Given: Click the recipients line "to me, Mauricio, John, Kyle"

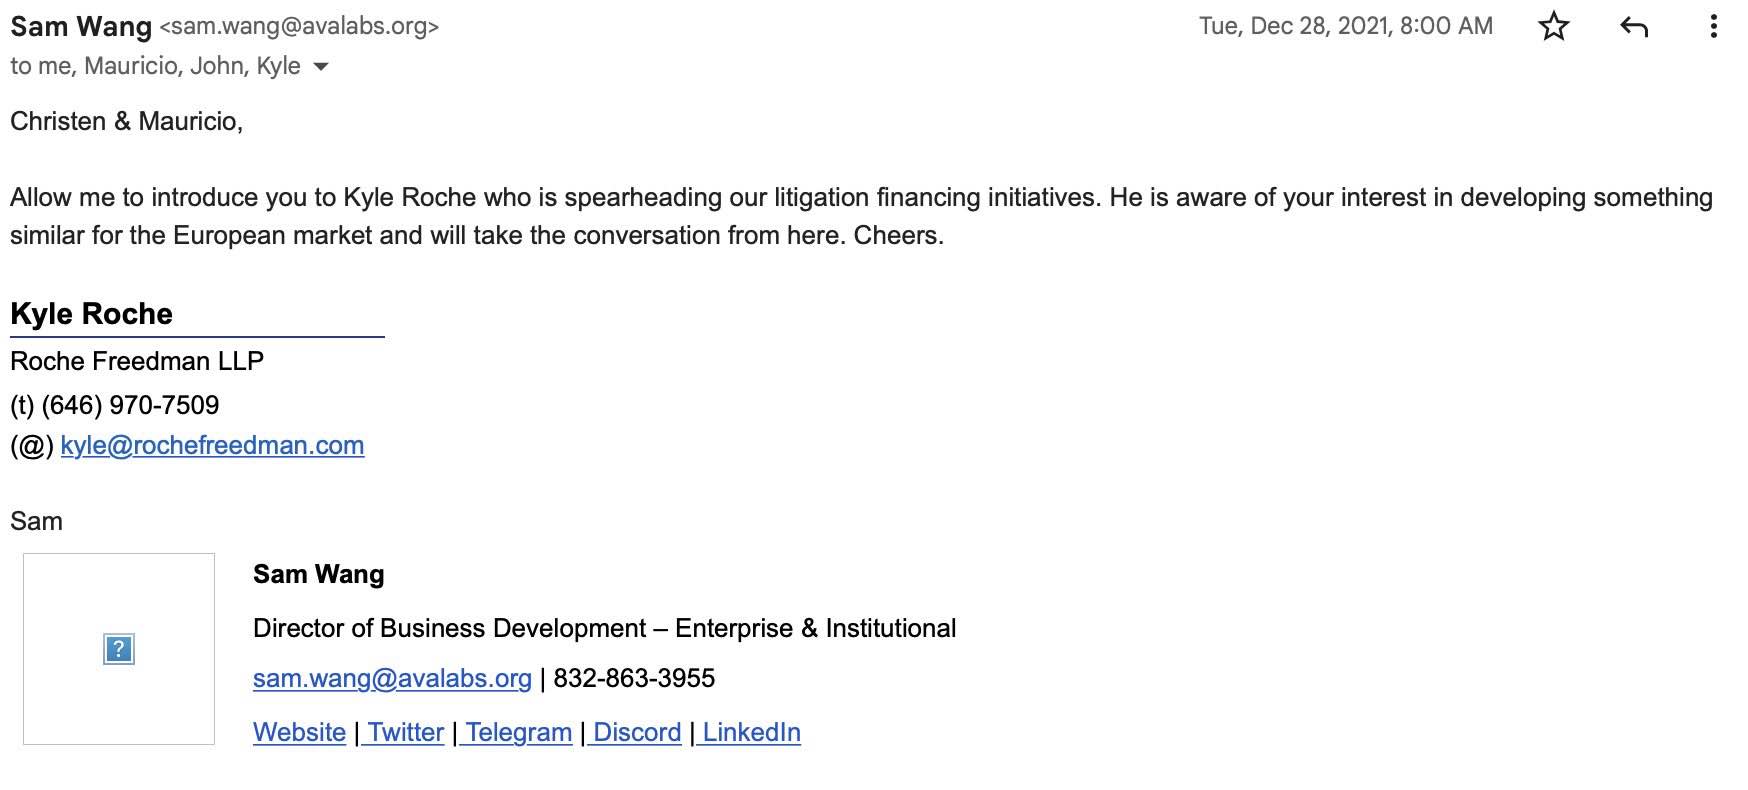Looking at the screenshot, I should click(x=155, y=66).
